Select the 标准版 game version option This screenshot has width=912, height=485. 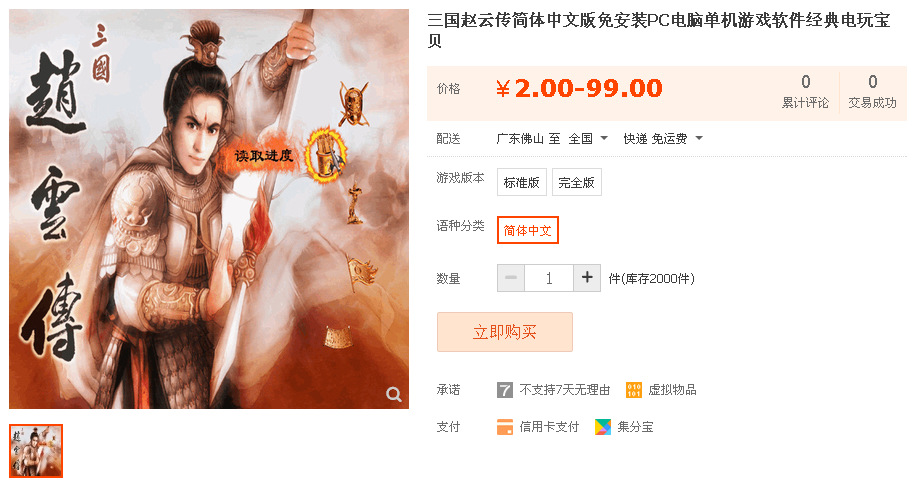point(522,182)
